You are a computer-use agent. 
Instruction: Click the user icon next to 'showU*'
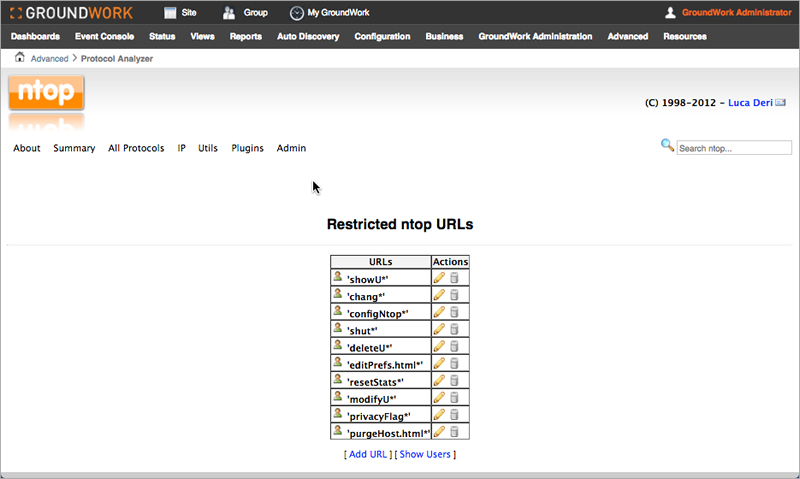click(x=338, y=276)
